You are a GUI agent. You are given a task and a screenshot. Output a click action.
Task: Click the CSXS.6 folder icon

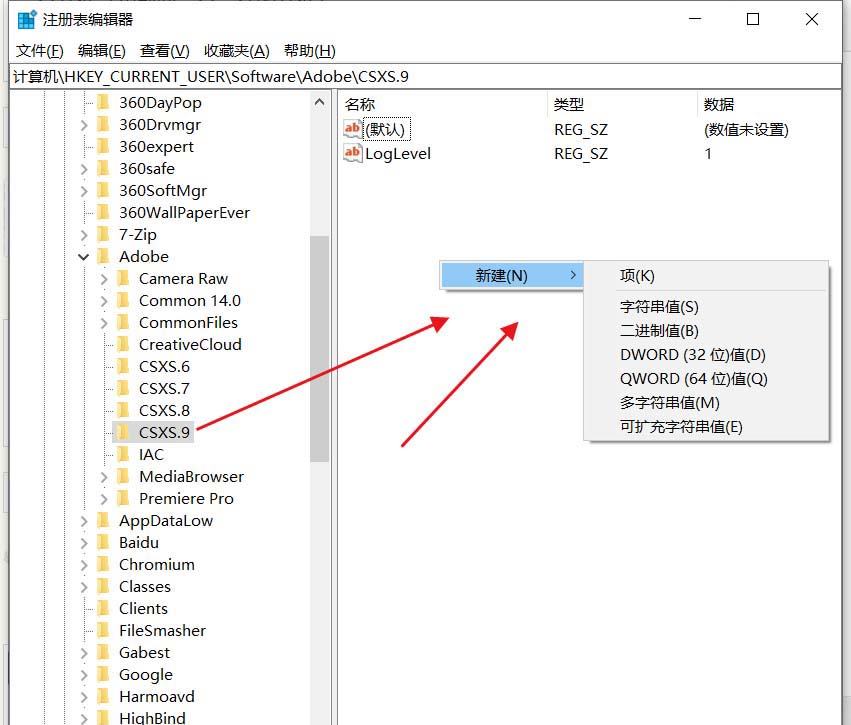coord(123,366)
